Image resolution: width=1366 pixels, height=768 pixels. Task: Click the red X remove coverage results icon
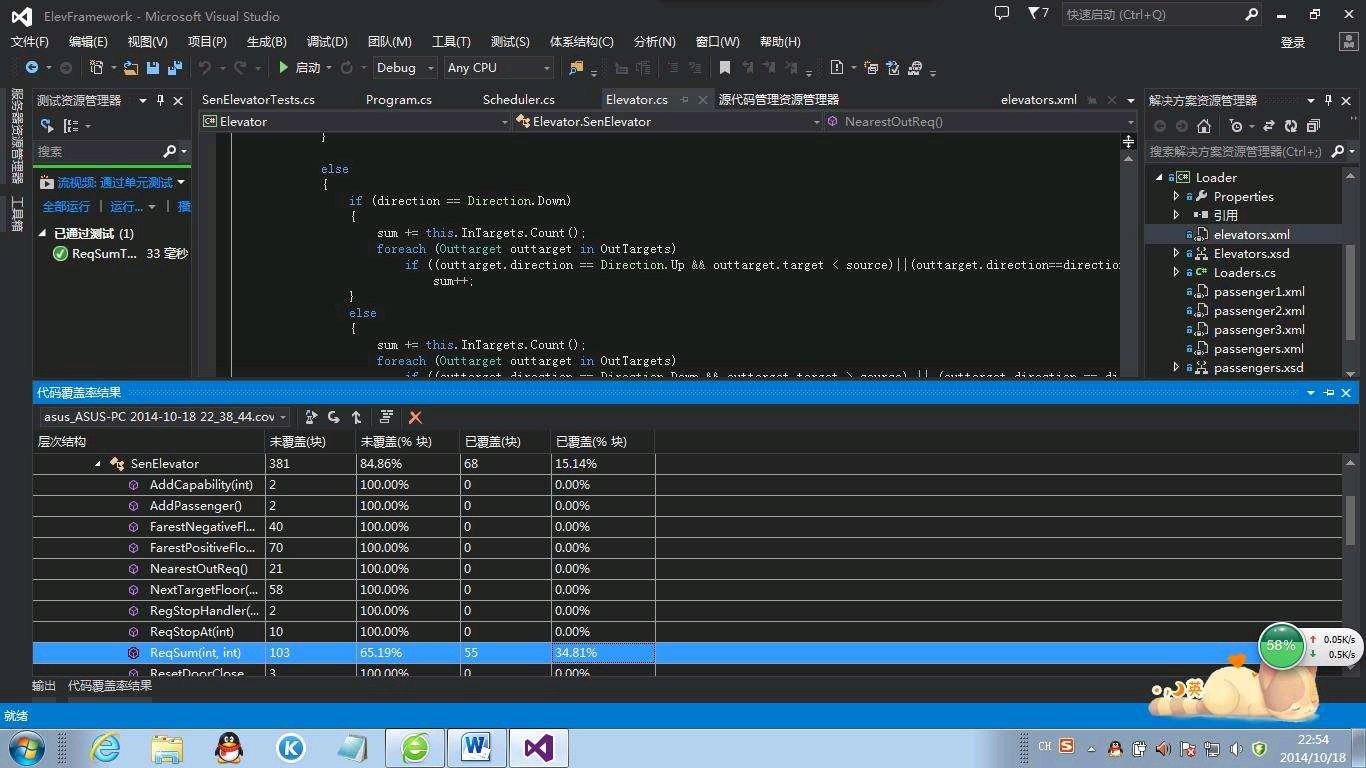[415, 417]
